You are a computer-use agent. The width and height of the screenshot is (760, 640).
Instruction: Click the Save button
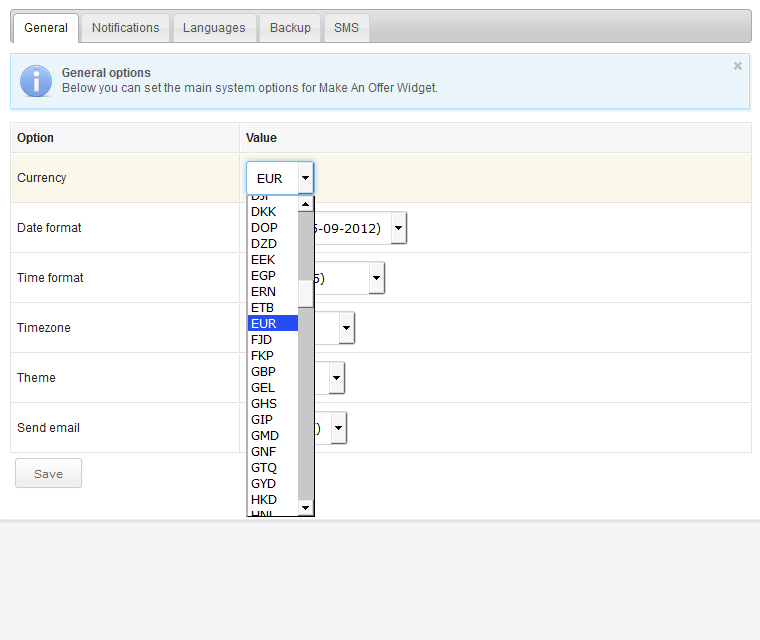(x=48, y=473)
